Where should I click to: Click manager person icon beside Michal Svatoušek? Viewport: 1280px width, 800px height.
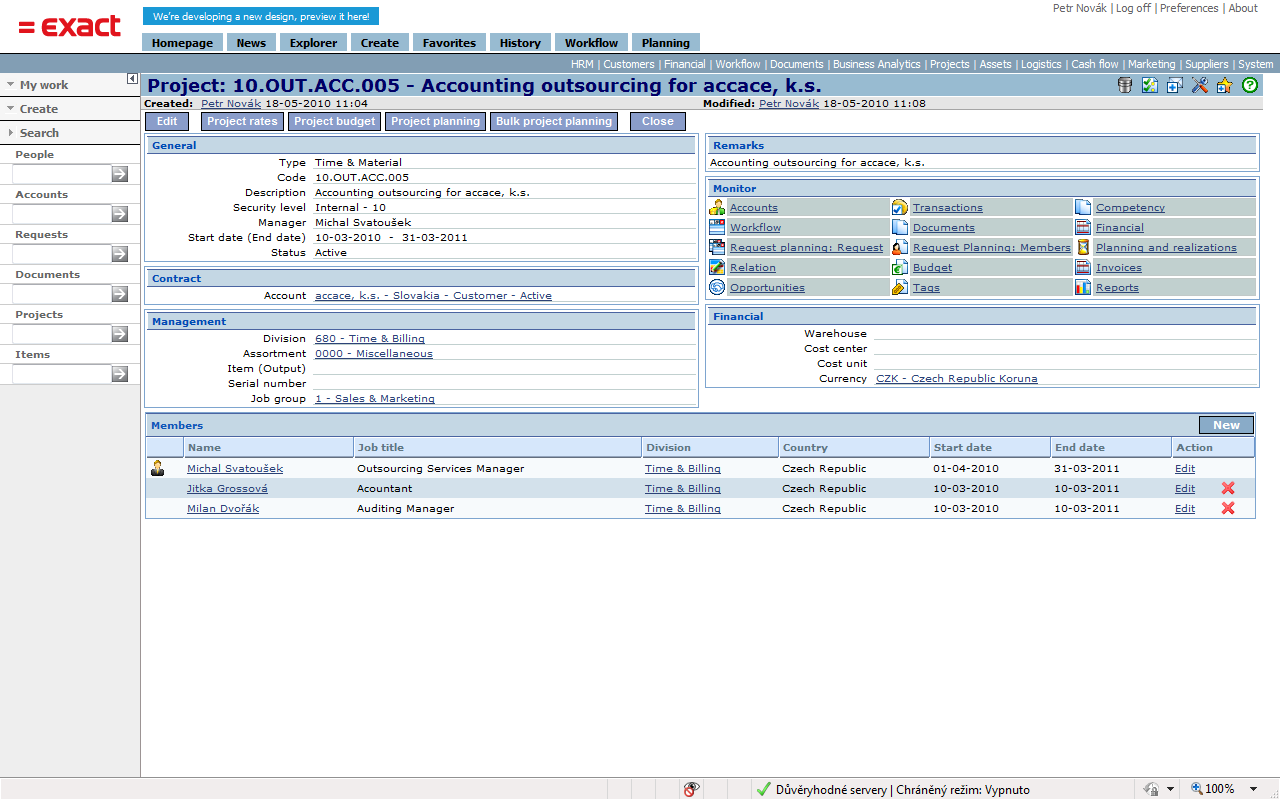point(158,468)
